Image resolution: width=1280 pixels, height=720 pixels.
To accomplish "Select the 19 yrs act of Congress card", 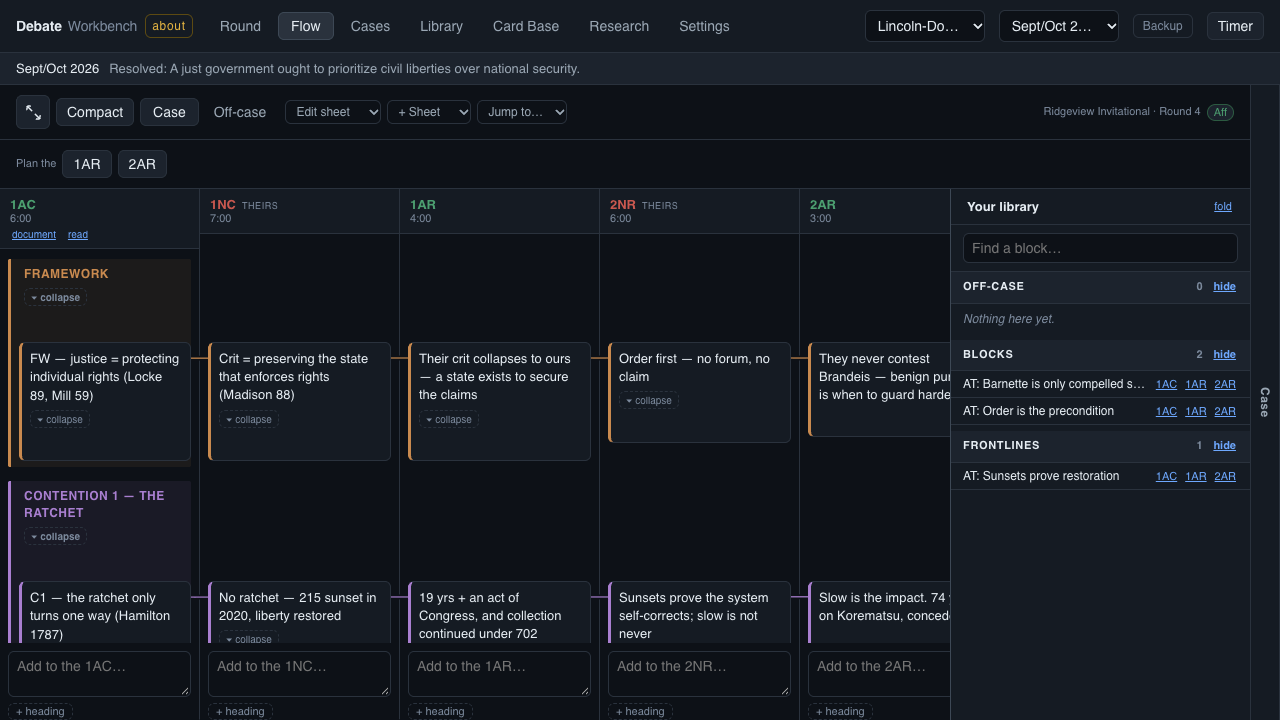I will pyautogui.click(x=499, y=613).
